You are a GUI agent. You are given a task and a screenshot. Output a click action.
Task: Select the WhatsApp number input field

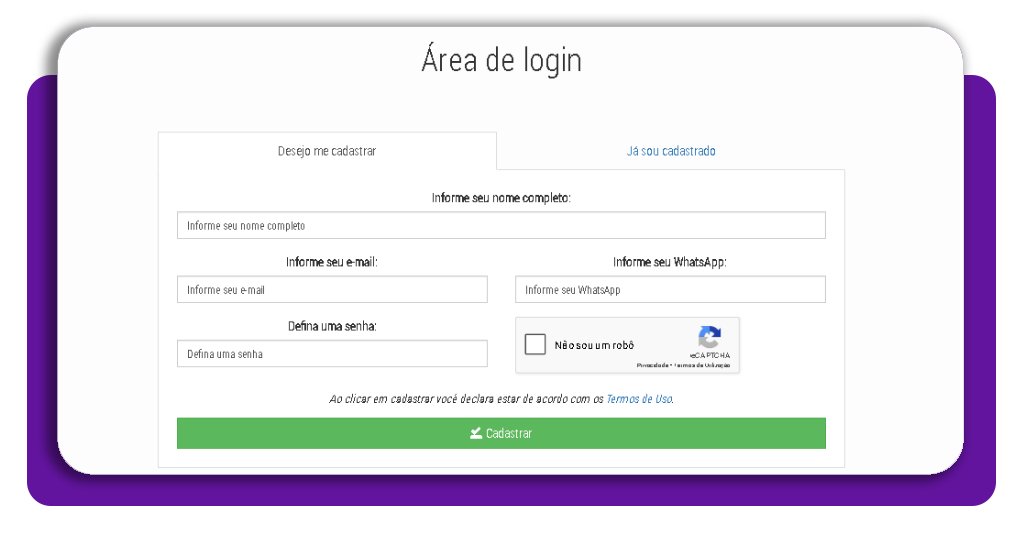click(670, 290)
